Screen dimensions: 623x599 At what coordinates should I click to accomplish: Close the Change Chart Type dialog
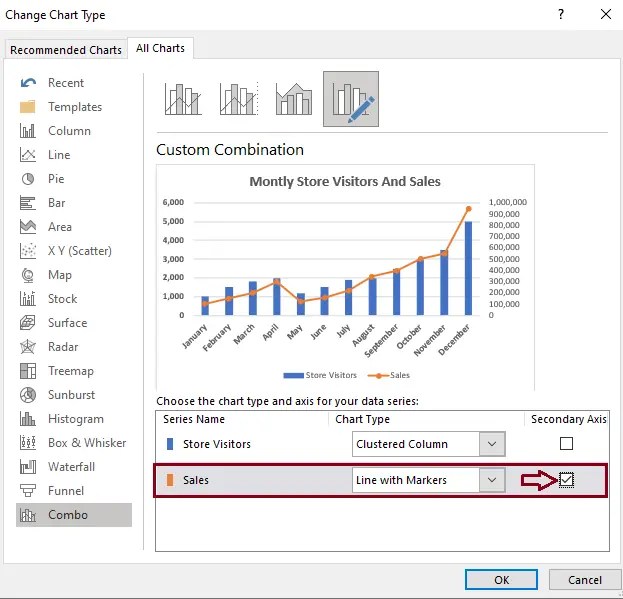coord(606,14)
